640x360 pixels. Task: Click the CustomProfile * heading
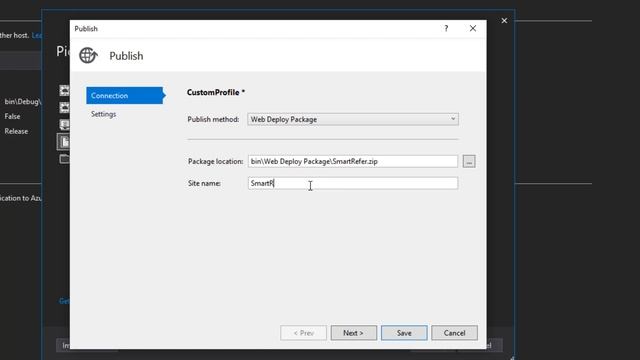pos(216,93)
